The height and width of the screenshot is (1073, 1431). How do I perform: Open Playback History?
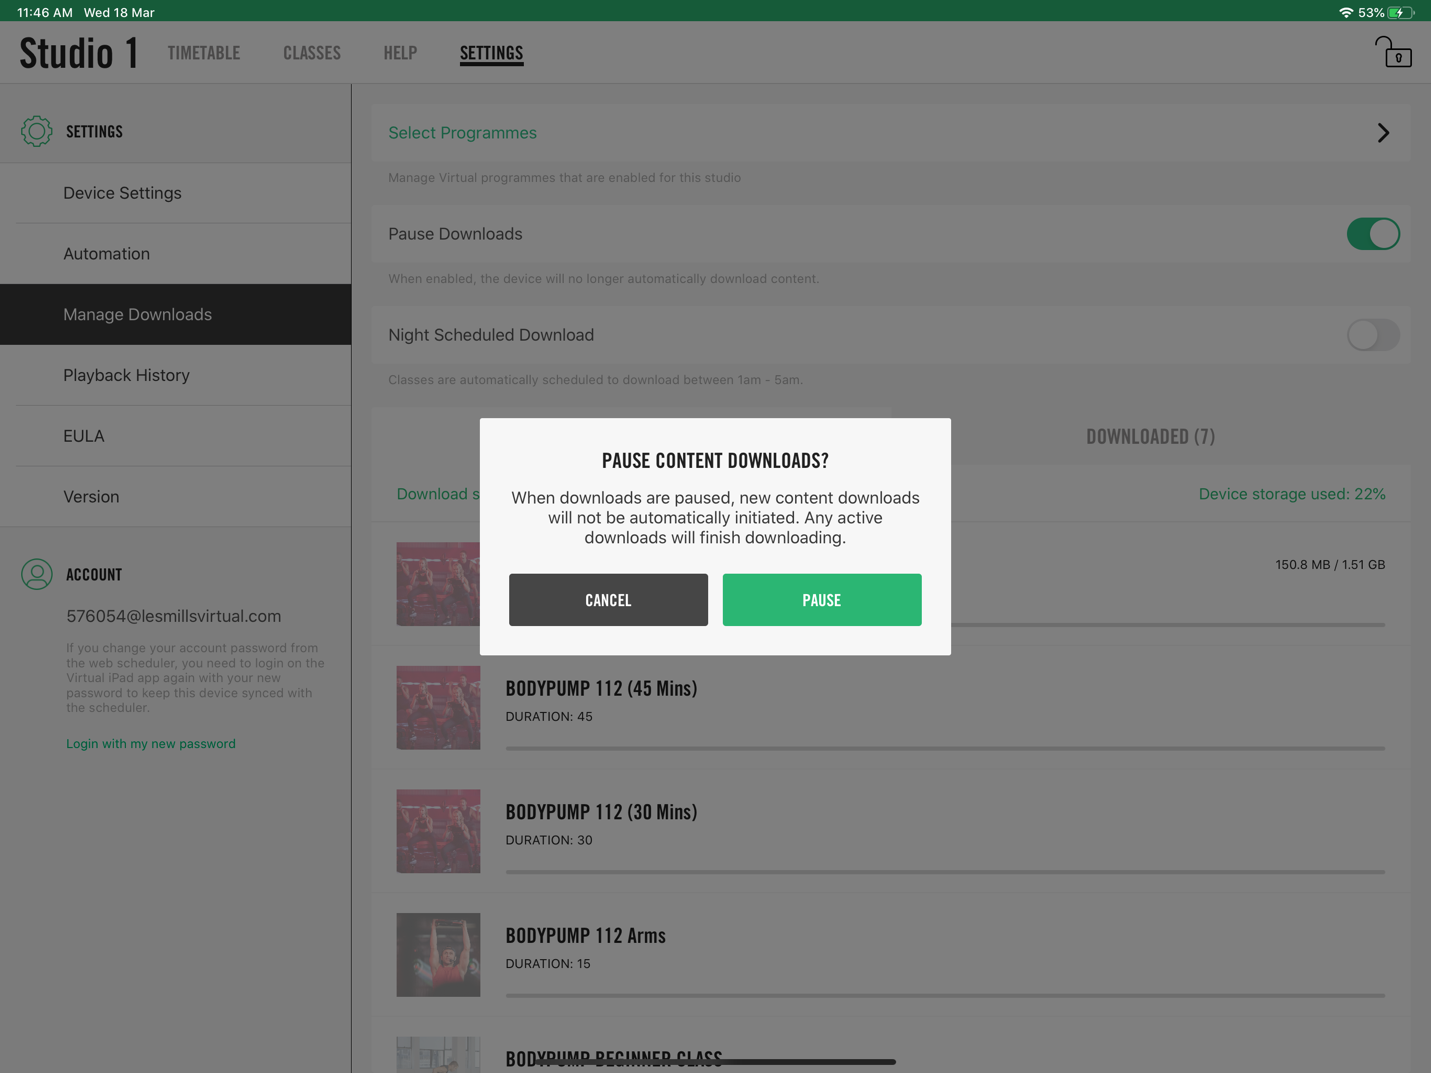[176, 375]
